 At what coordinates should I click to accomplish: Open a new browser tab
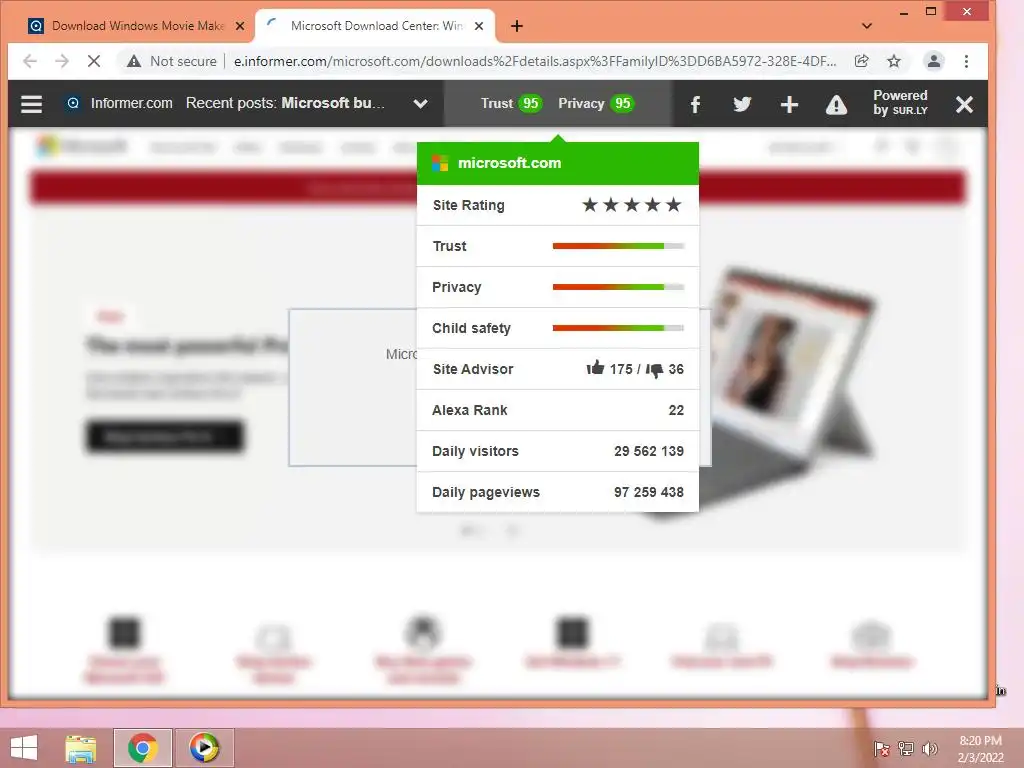tap(517, 26)
